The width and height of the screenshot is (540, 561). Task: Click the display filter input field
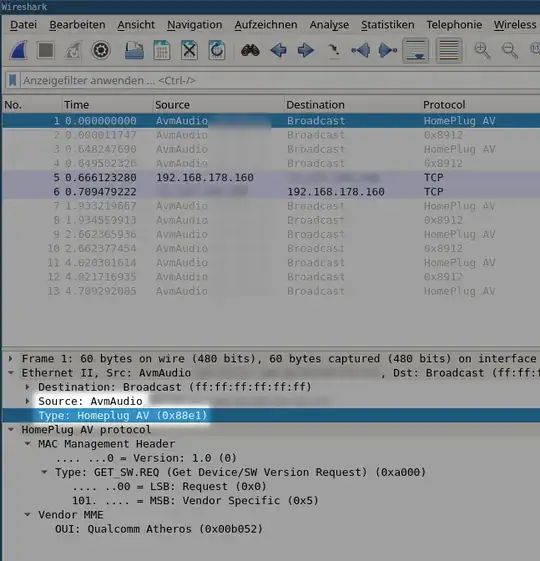(x=280, y=80)
